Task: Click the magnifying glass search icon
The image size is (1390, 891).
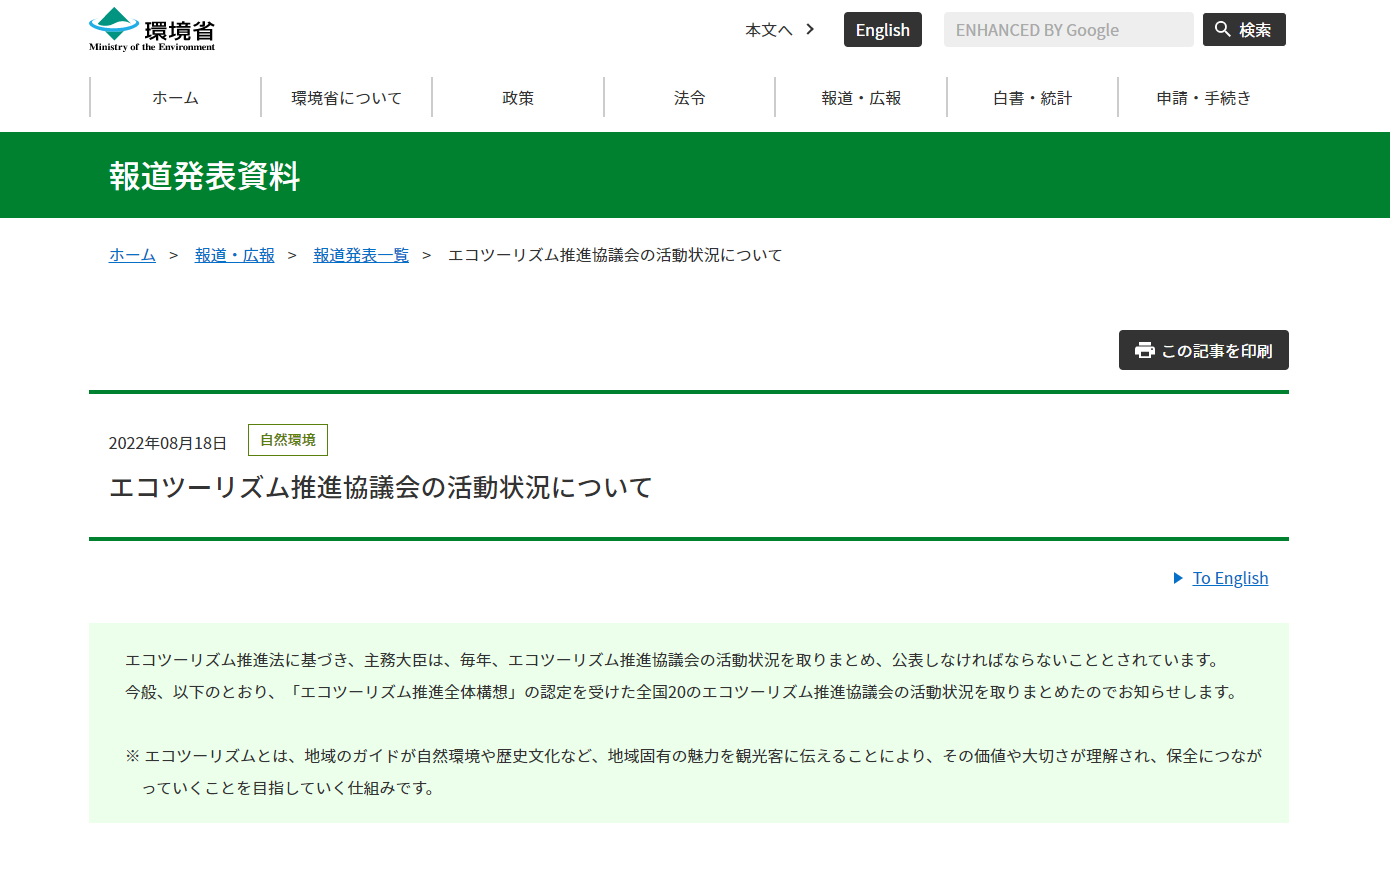Action: 1222,30
